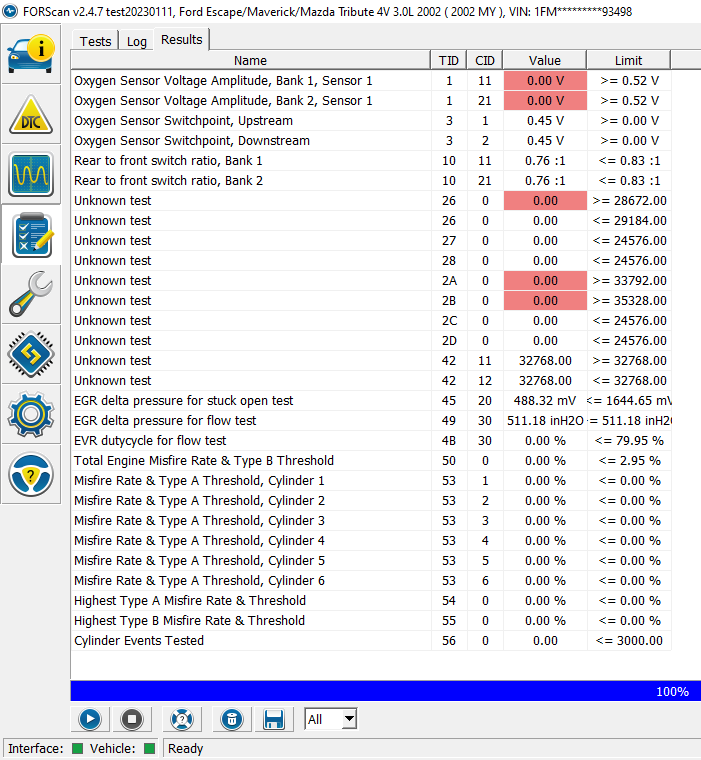Open the DTC trouble codes section
This screenshot has height=760, width=701.
pos(32,115)
